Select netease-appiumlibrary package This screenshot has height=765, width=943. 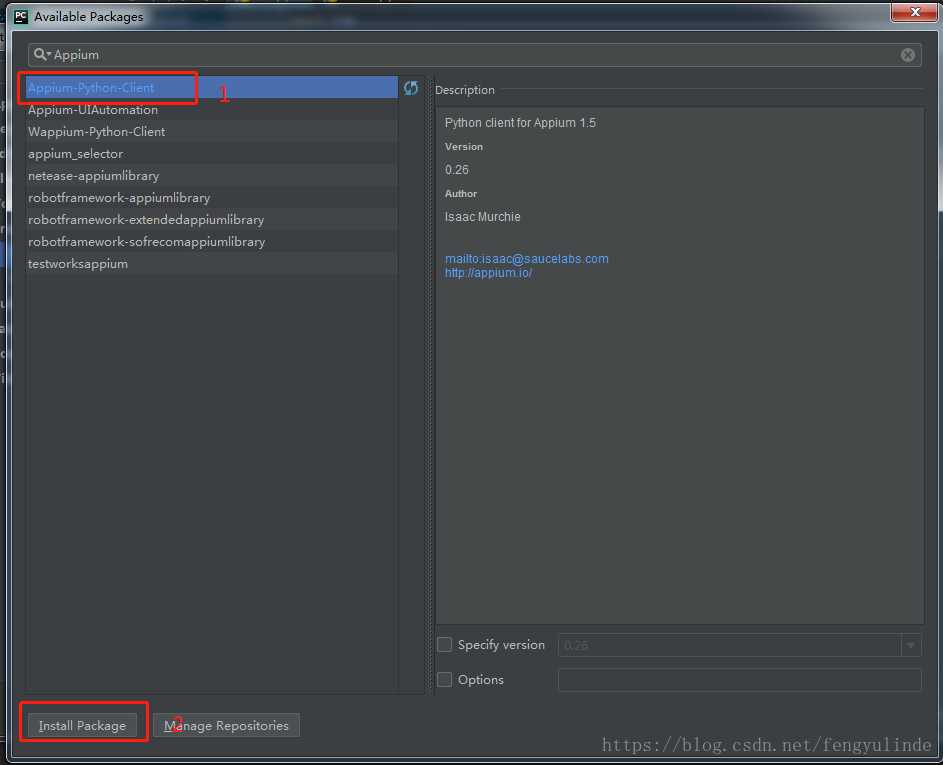212,176
